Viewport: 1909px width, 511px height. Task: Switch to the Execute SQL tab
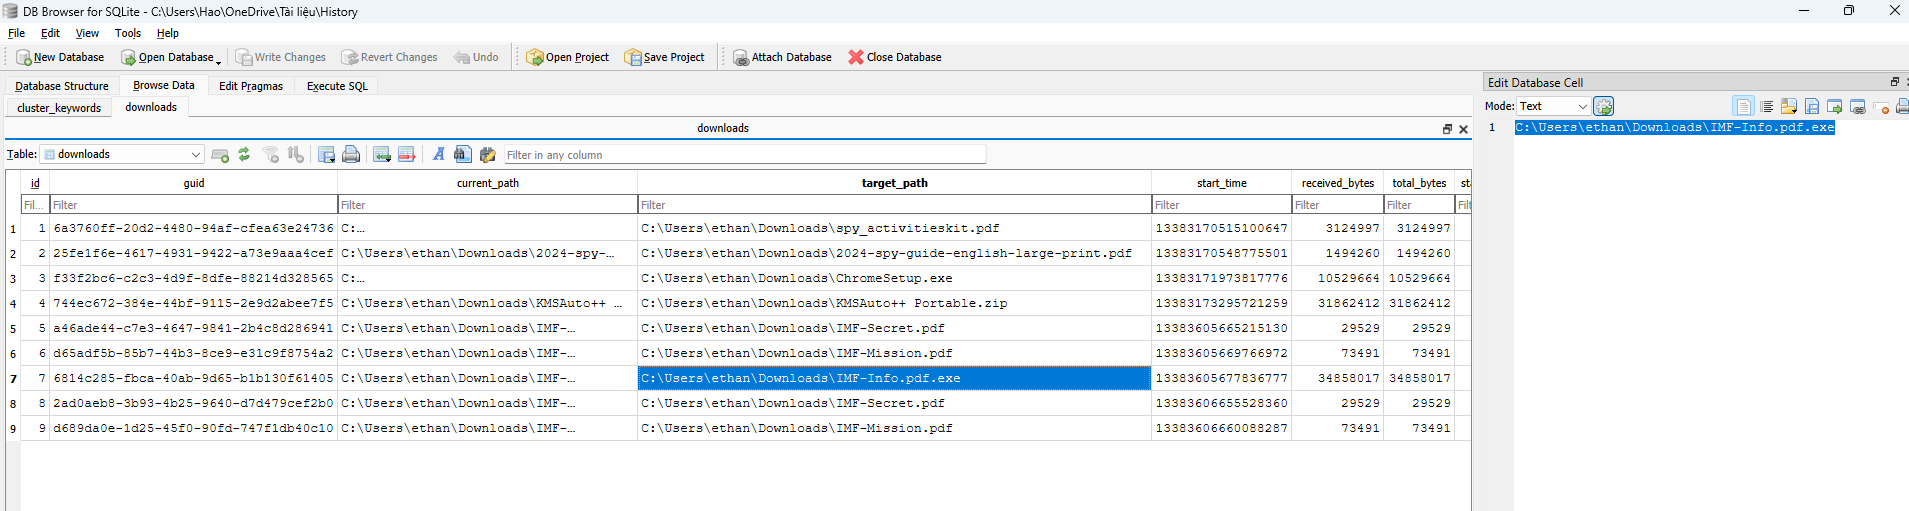pyautogui.click(x=337, y=86)
